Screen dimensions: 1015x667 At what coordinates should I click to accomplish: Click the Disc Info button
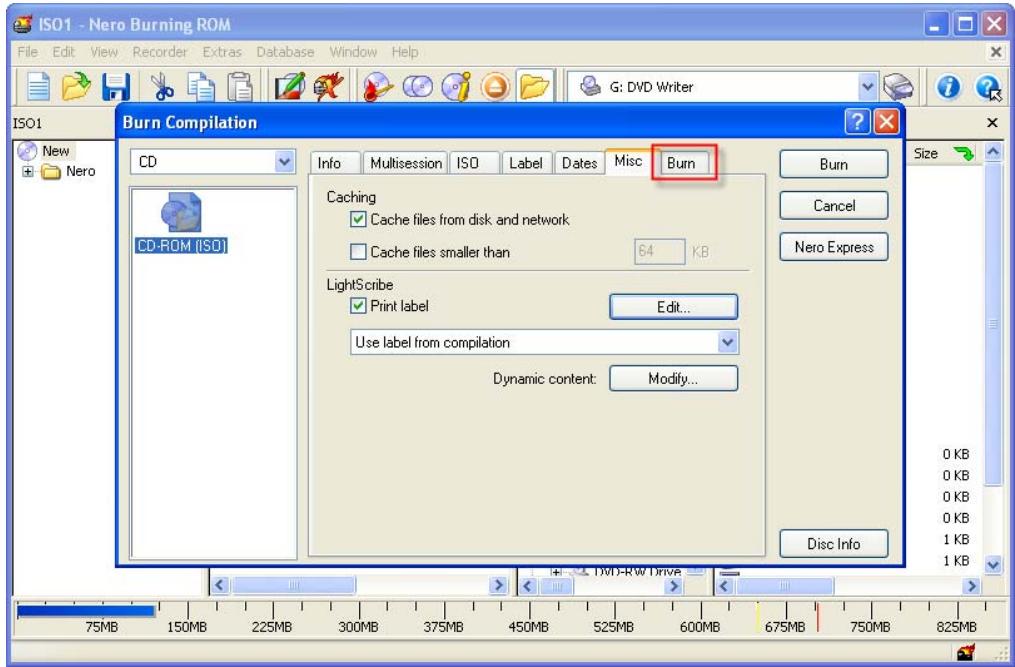(834, 544)
